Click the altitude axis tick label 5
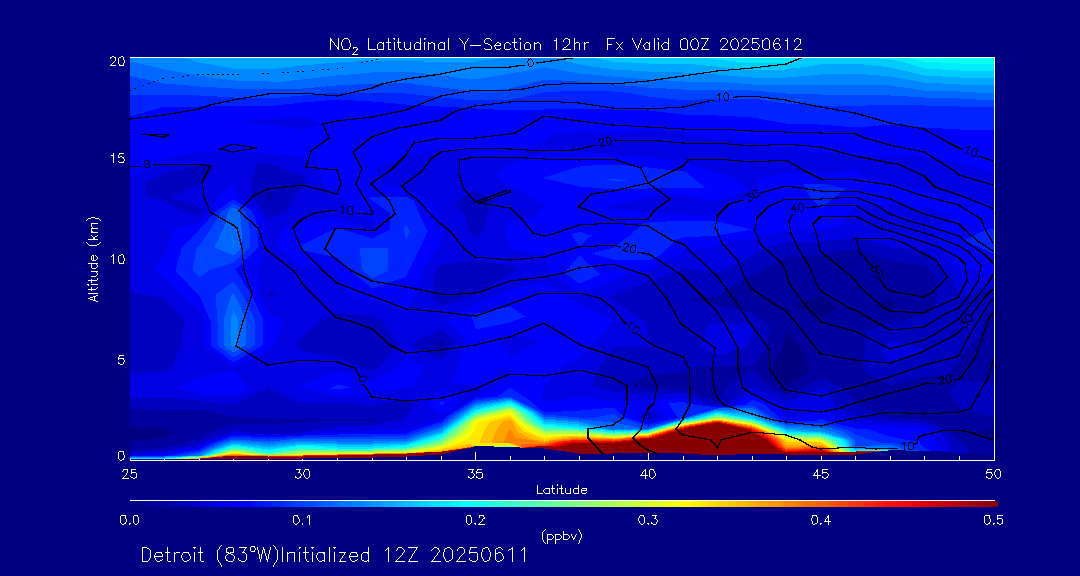The image size is (1080, 576). coord(121,359)
